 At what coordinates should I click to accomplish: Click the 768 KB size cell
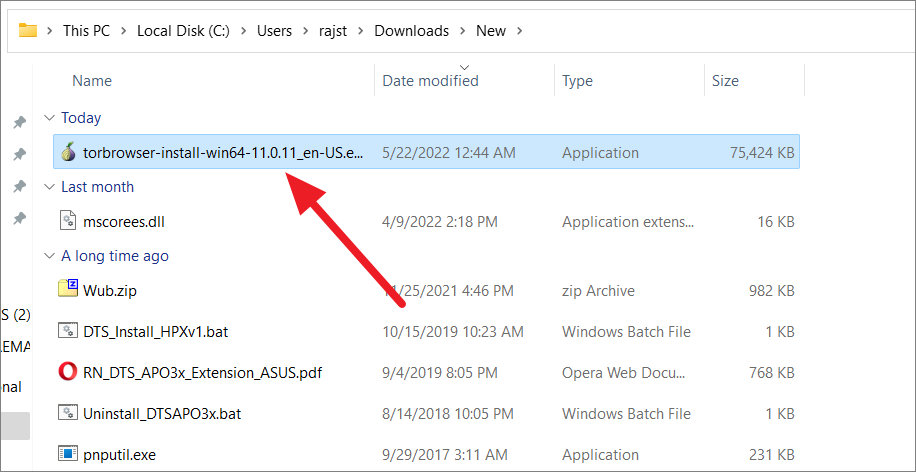(771, 372)
